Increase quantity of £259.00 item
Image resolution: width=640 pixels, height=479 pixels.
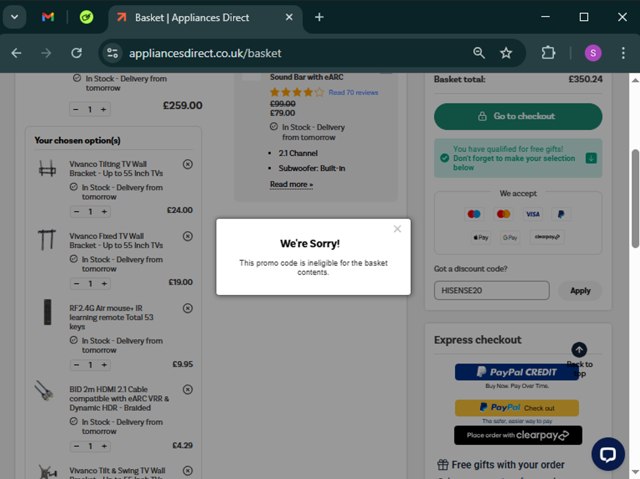click(x=103, y=109)
